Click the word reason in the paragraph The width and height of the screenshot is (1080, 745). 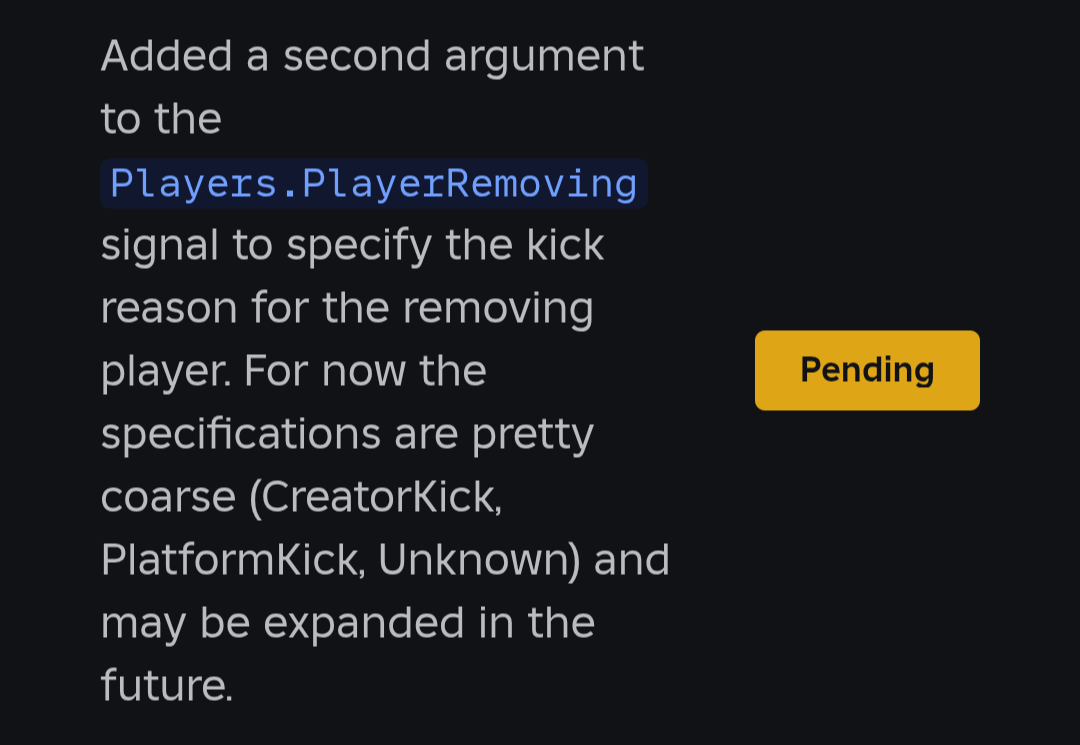[x=169, y=308]
